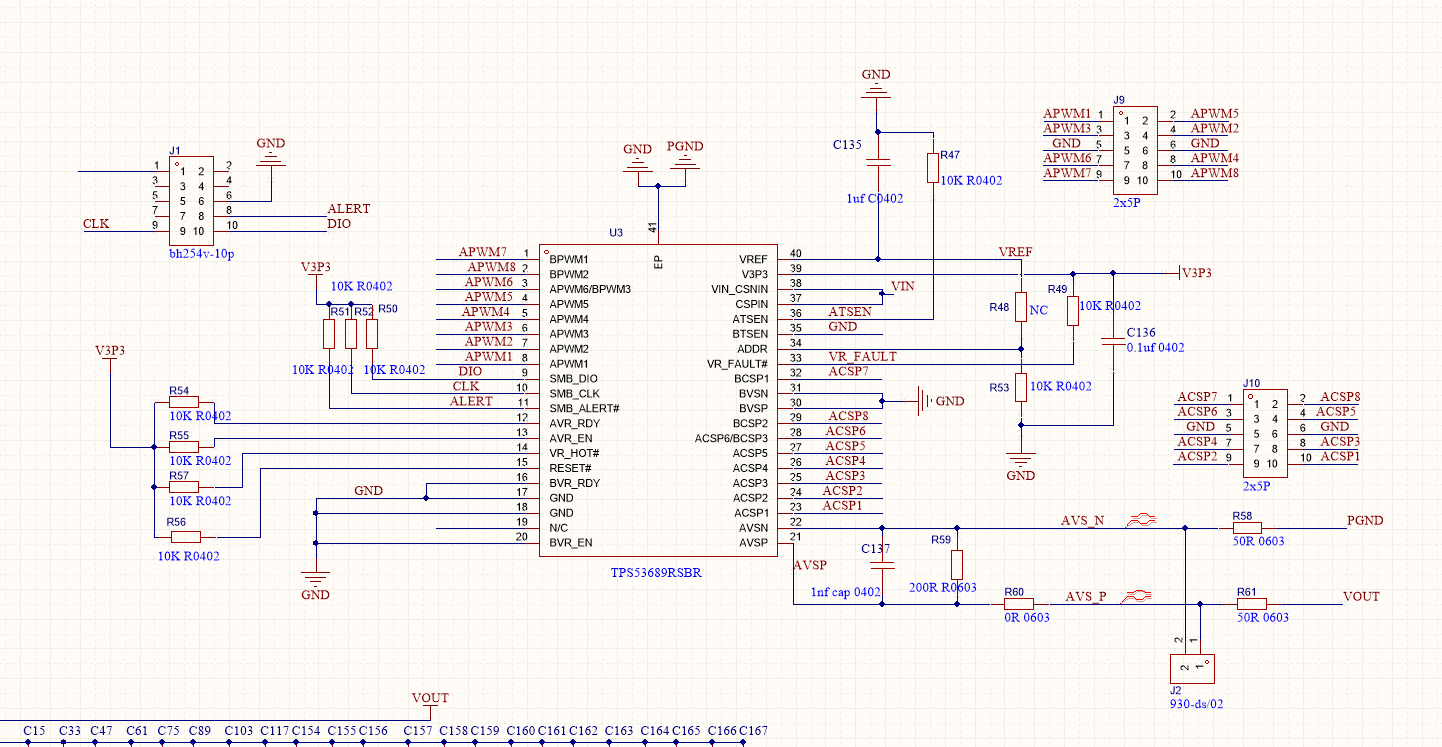Select the R55 resistor symbol
1442x747 pixels.
pos(184,447)
